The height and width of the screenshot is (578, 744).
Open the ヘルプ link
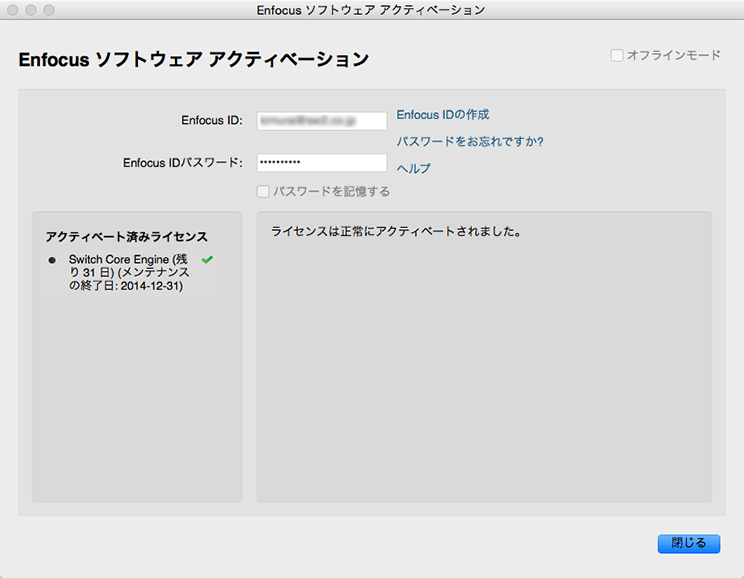coord(414,169)
